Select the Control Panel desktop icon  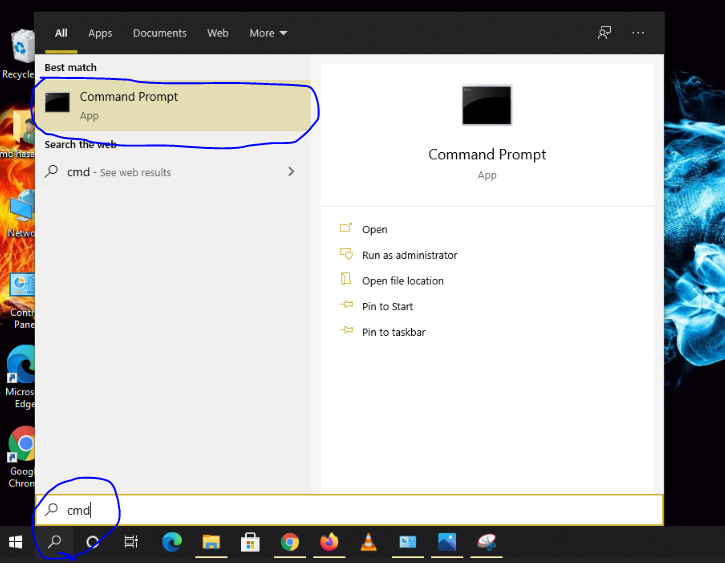(20, 300)
